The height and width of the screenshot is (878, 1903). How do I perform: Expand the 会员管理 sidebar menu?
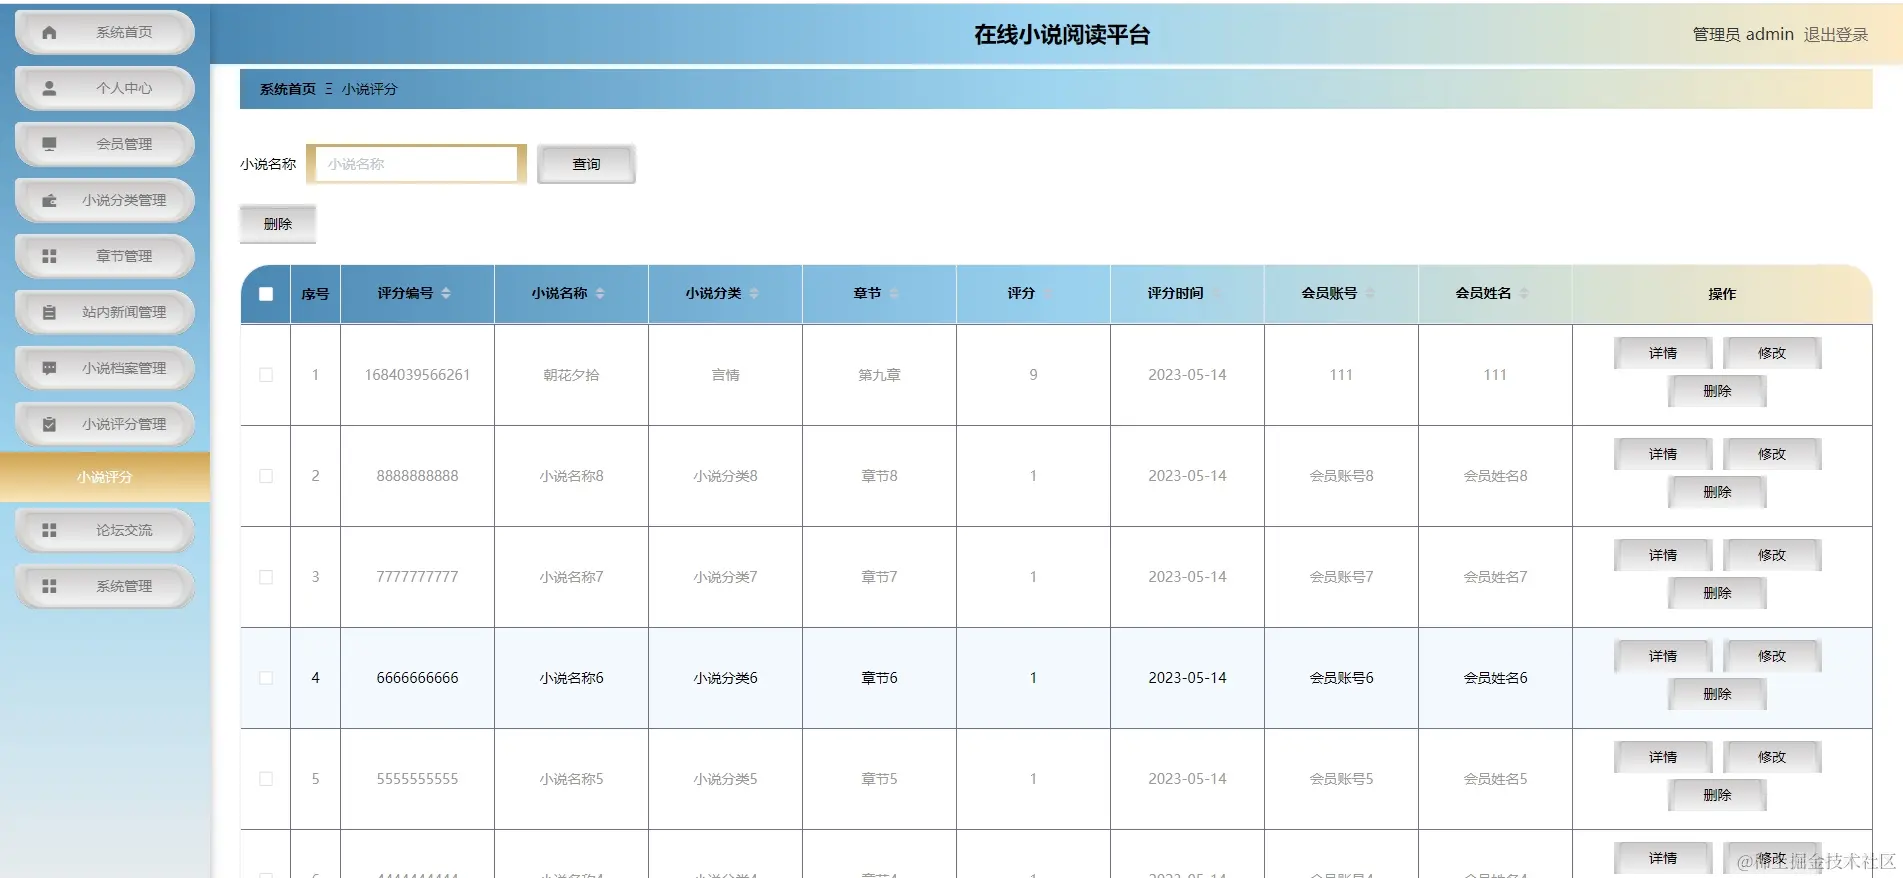point(105,144)
